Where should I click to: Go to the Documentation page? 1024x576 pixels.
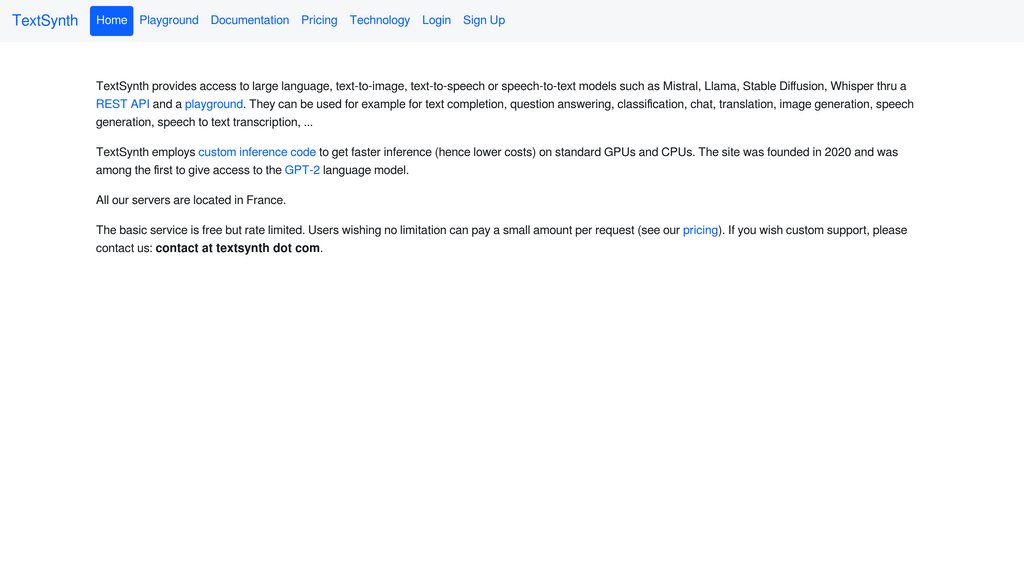(x=250, y=21)
